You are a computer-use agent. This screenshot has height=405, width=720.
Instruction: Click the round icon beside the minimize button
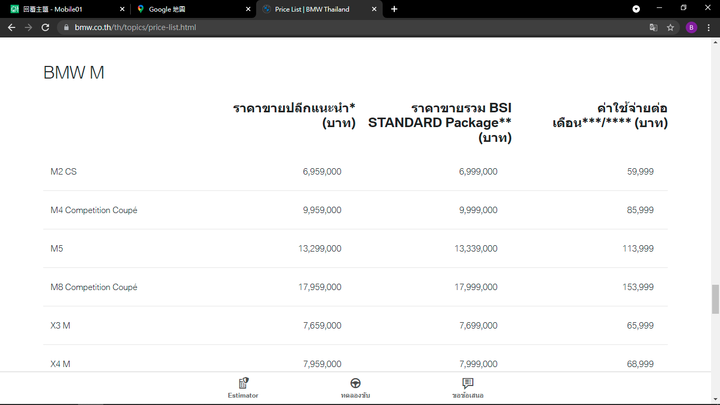tap(636, 9)
